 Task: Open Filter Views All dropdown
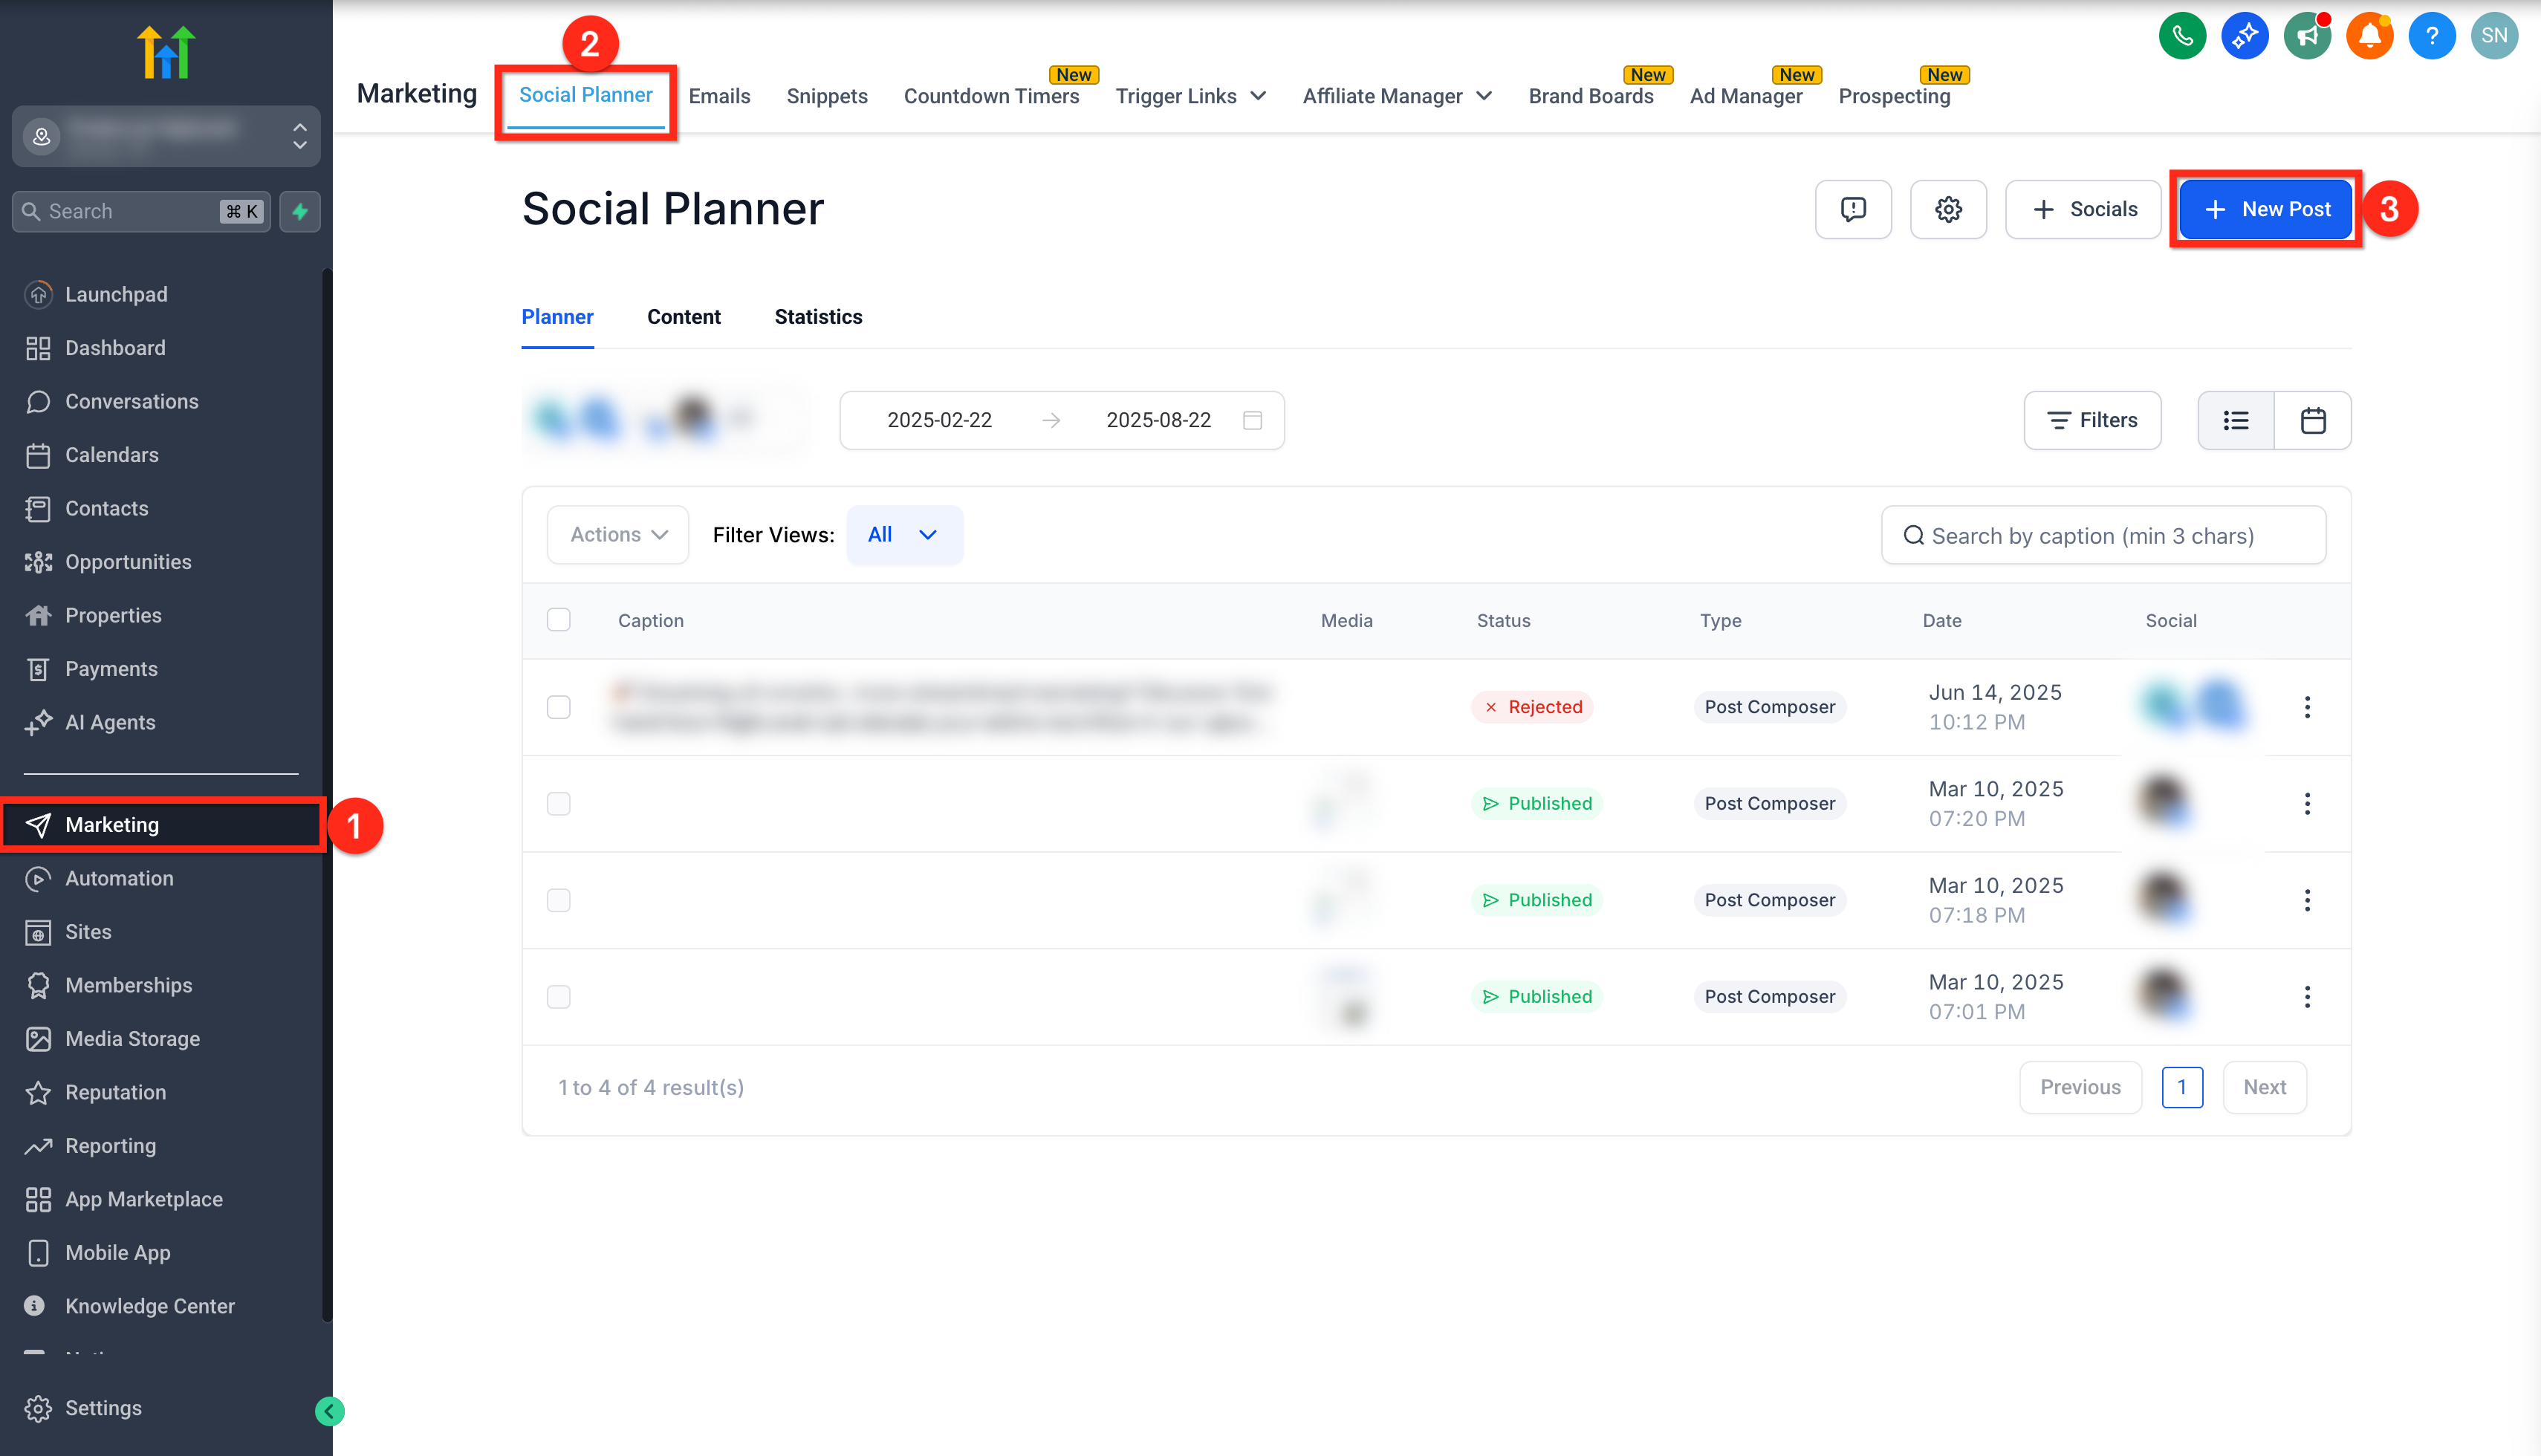coord(903,535)
